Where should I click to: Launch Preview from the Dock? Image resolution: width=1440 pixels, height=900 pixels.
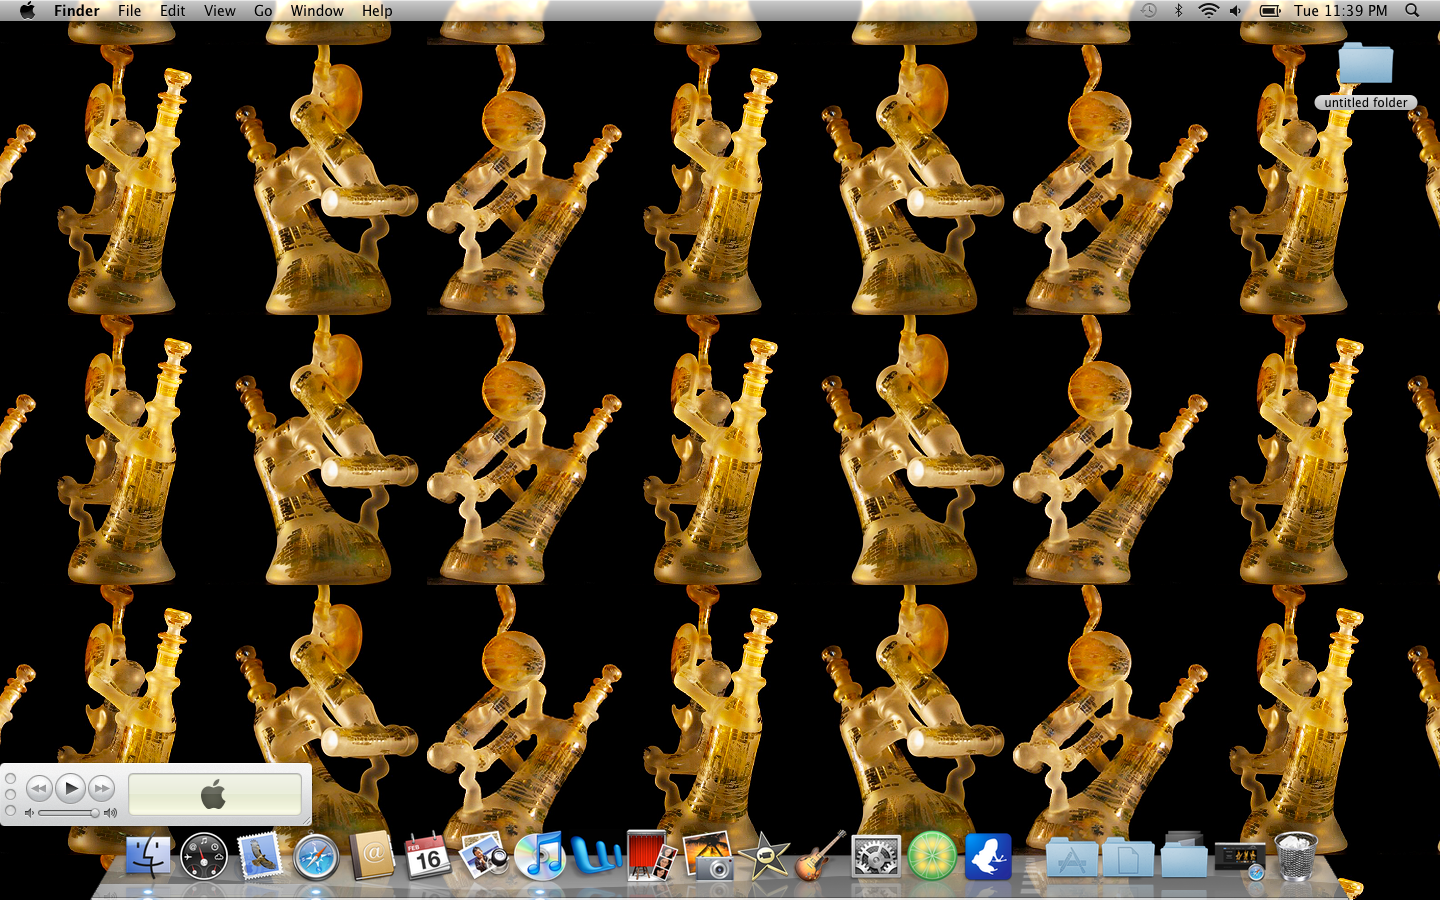click(x=484, y=857)
